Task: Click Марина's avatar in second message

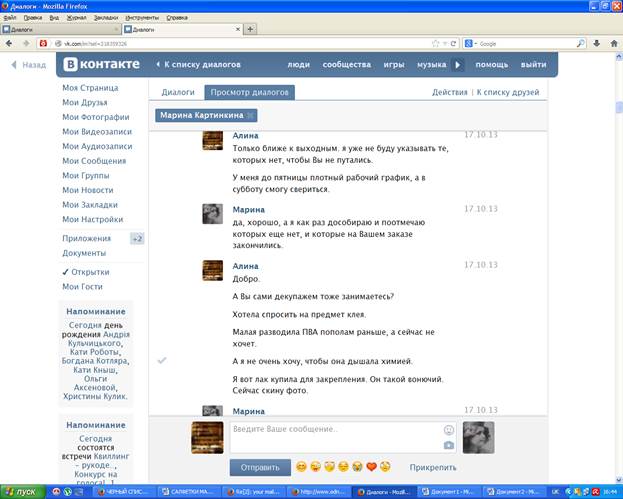Action: 213,214
